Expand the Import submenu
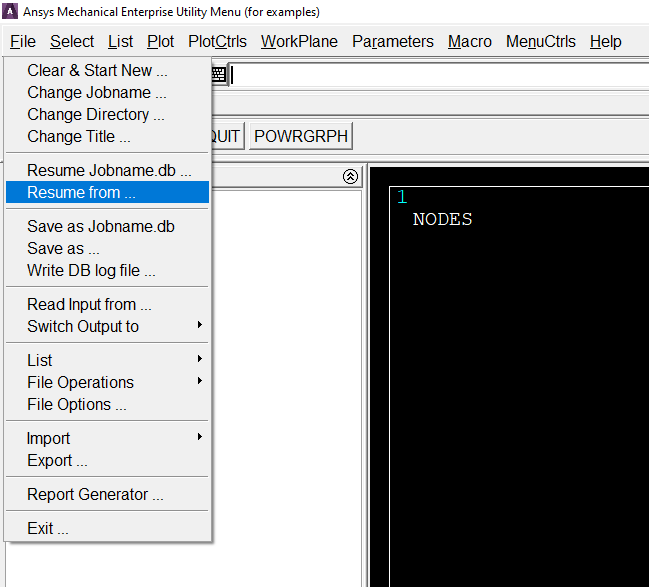The image size is (649, 587). click(x=107, y=438)
